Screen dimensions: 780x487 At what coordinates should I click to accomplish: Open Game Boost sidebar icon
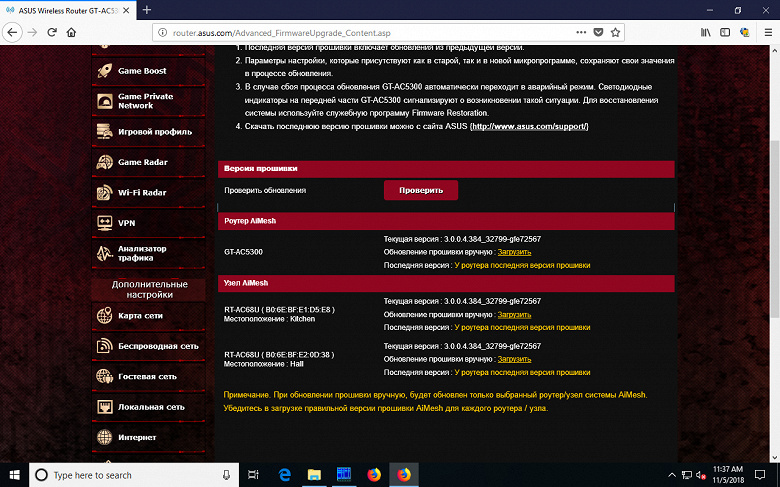click(104, 71)
